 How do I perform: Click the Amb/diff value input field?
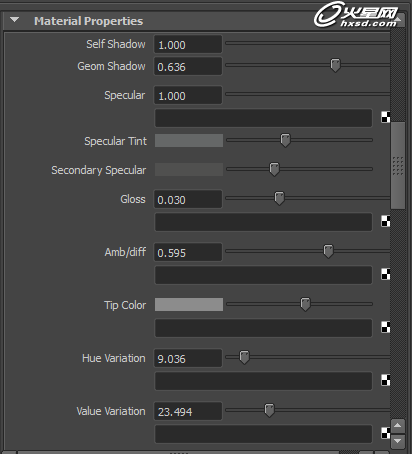pos(188,252)
